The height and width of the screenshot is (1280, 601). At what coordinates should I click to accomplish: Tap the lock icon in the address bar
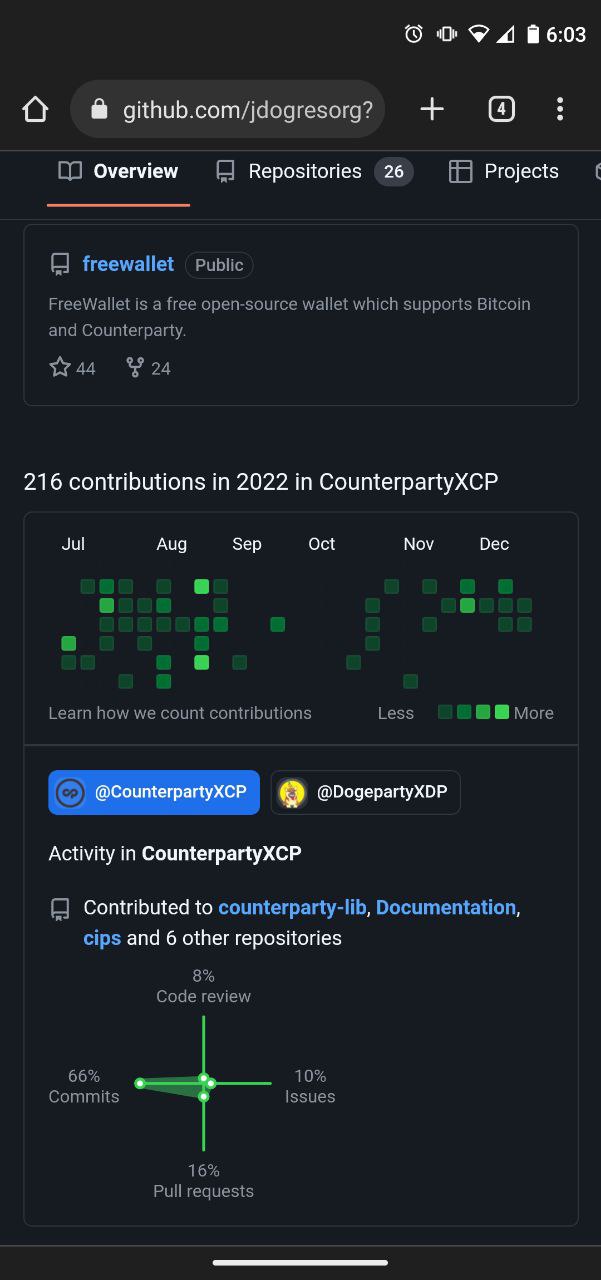[x=99, y=109]
